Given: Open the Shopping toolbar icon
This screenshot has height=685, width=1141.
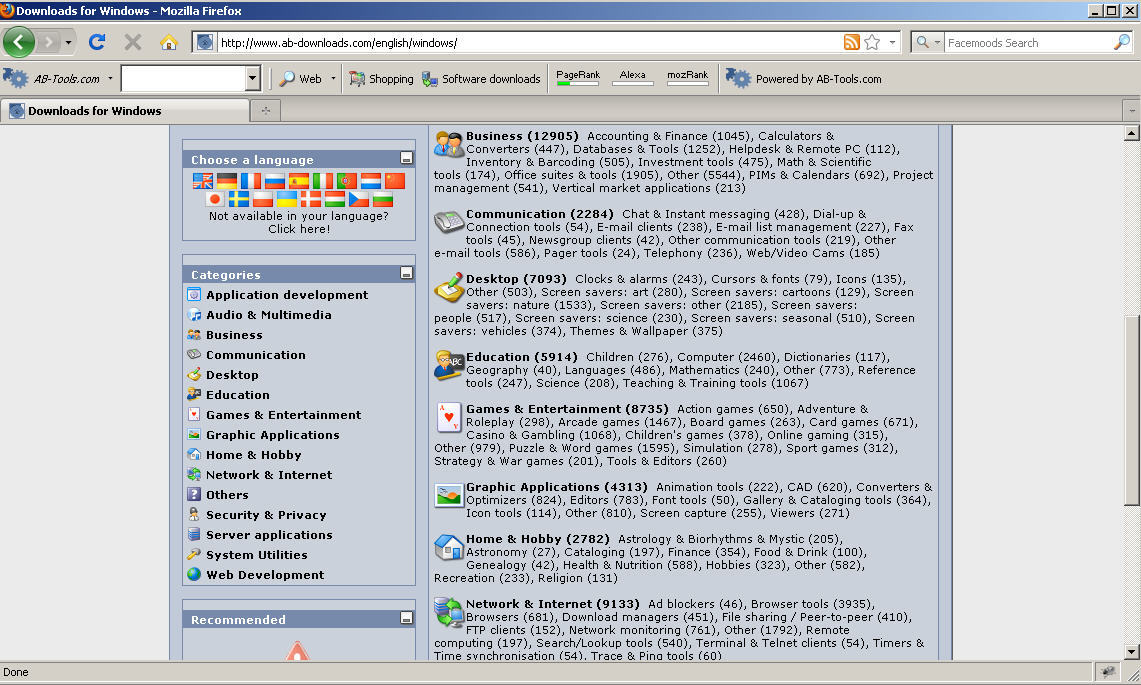Looking at the screenshot, I should (x=357, y=78).
